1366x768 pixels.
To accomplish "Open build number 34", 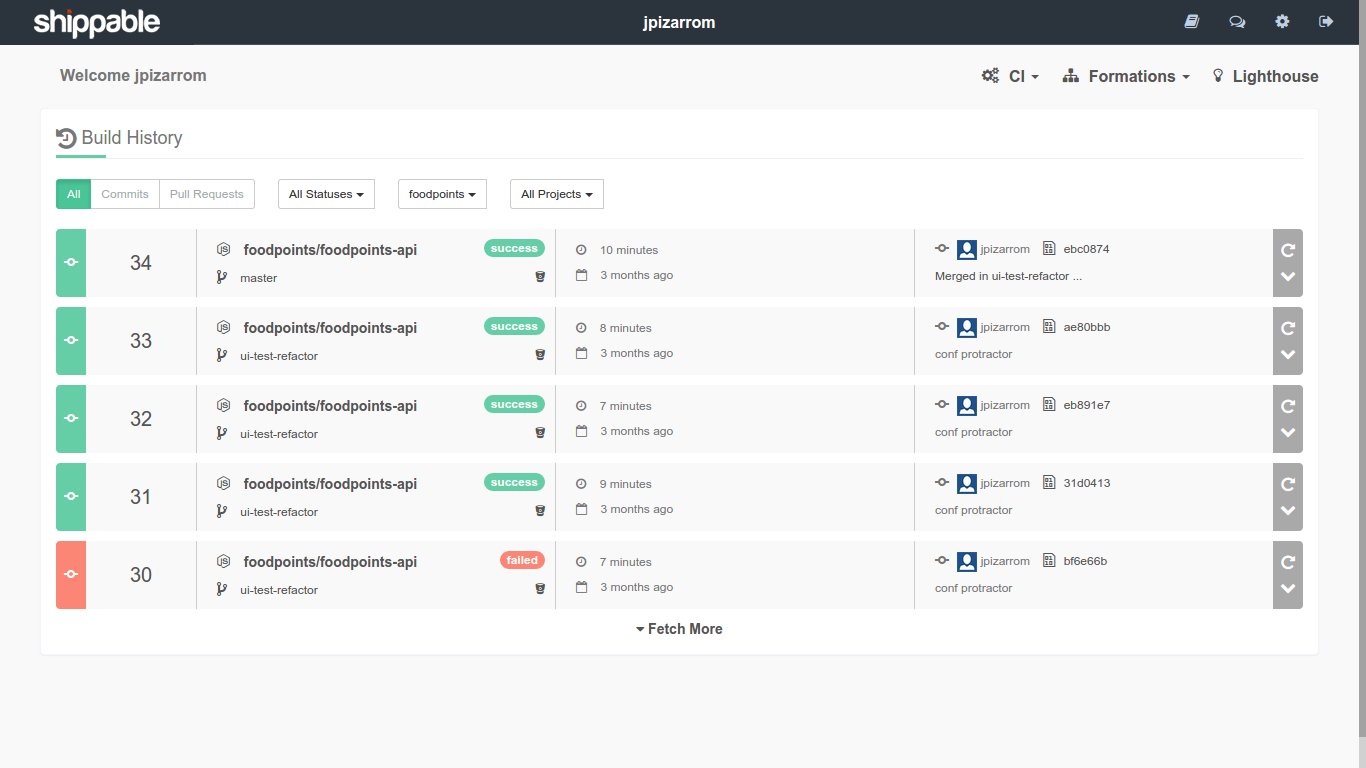I will [x=141, y=263].
